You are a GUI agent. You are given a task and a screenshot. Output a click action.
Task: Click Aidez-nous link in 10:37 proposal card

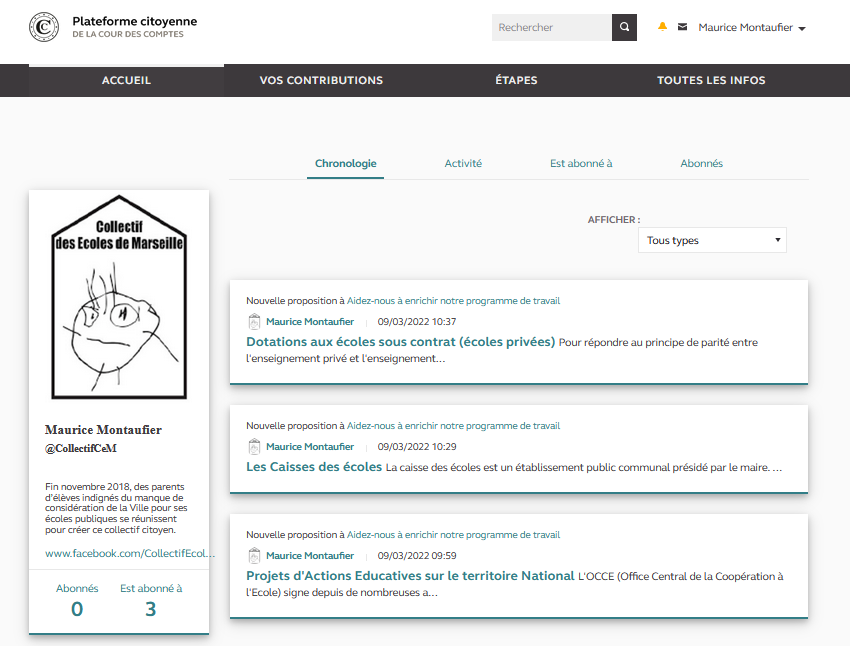point(453,301)
